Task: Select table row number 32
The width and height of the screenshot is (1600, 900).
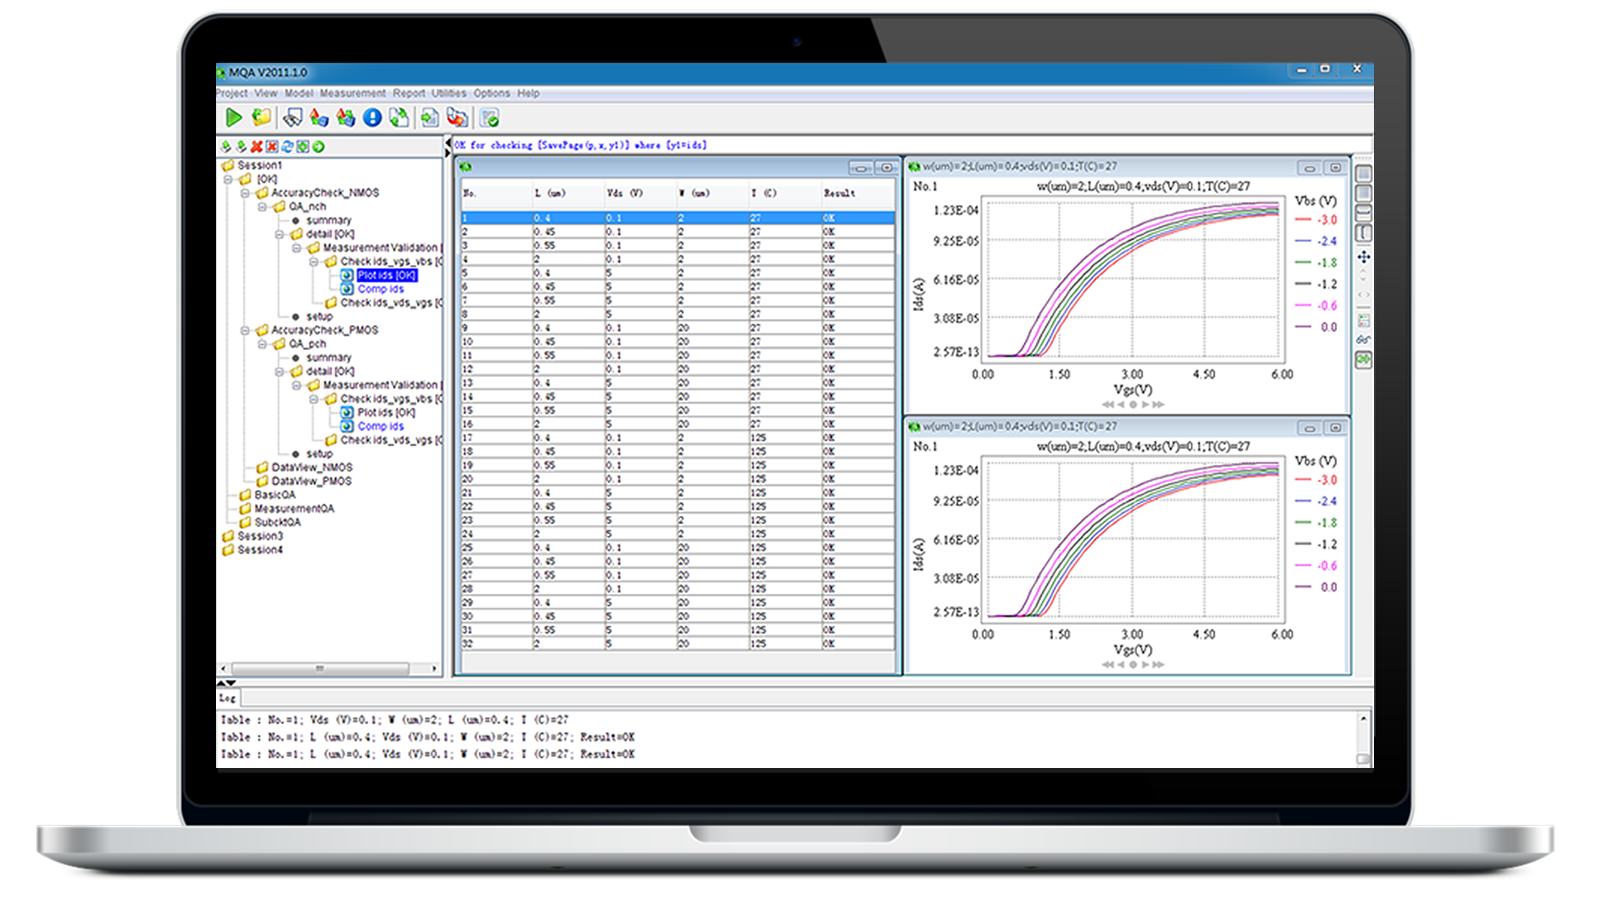Action: pos(677,644)
